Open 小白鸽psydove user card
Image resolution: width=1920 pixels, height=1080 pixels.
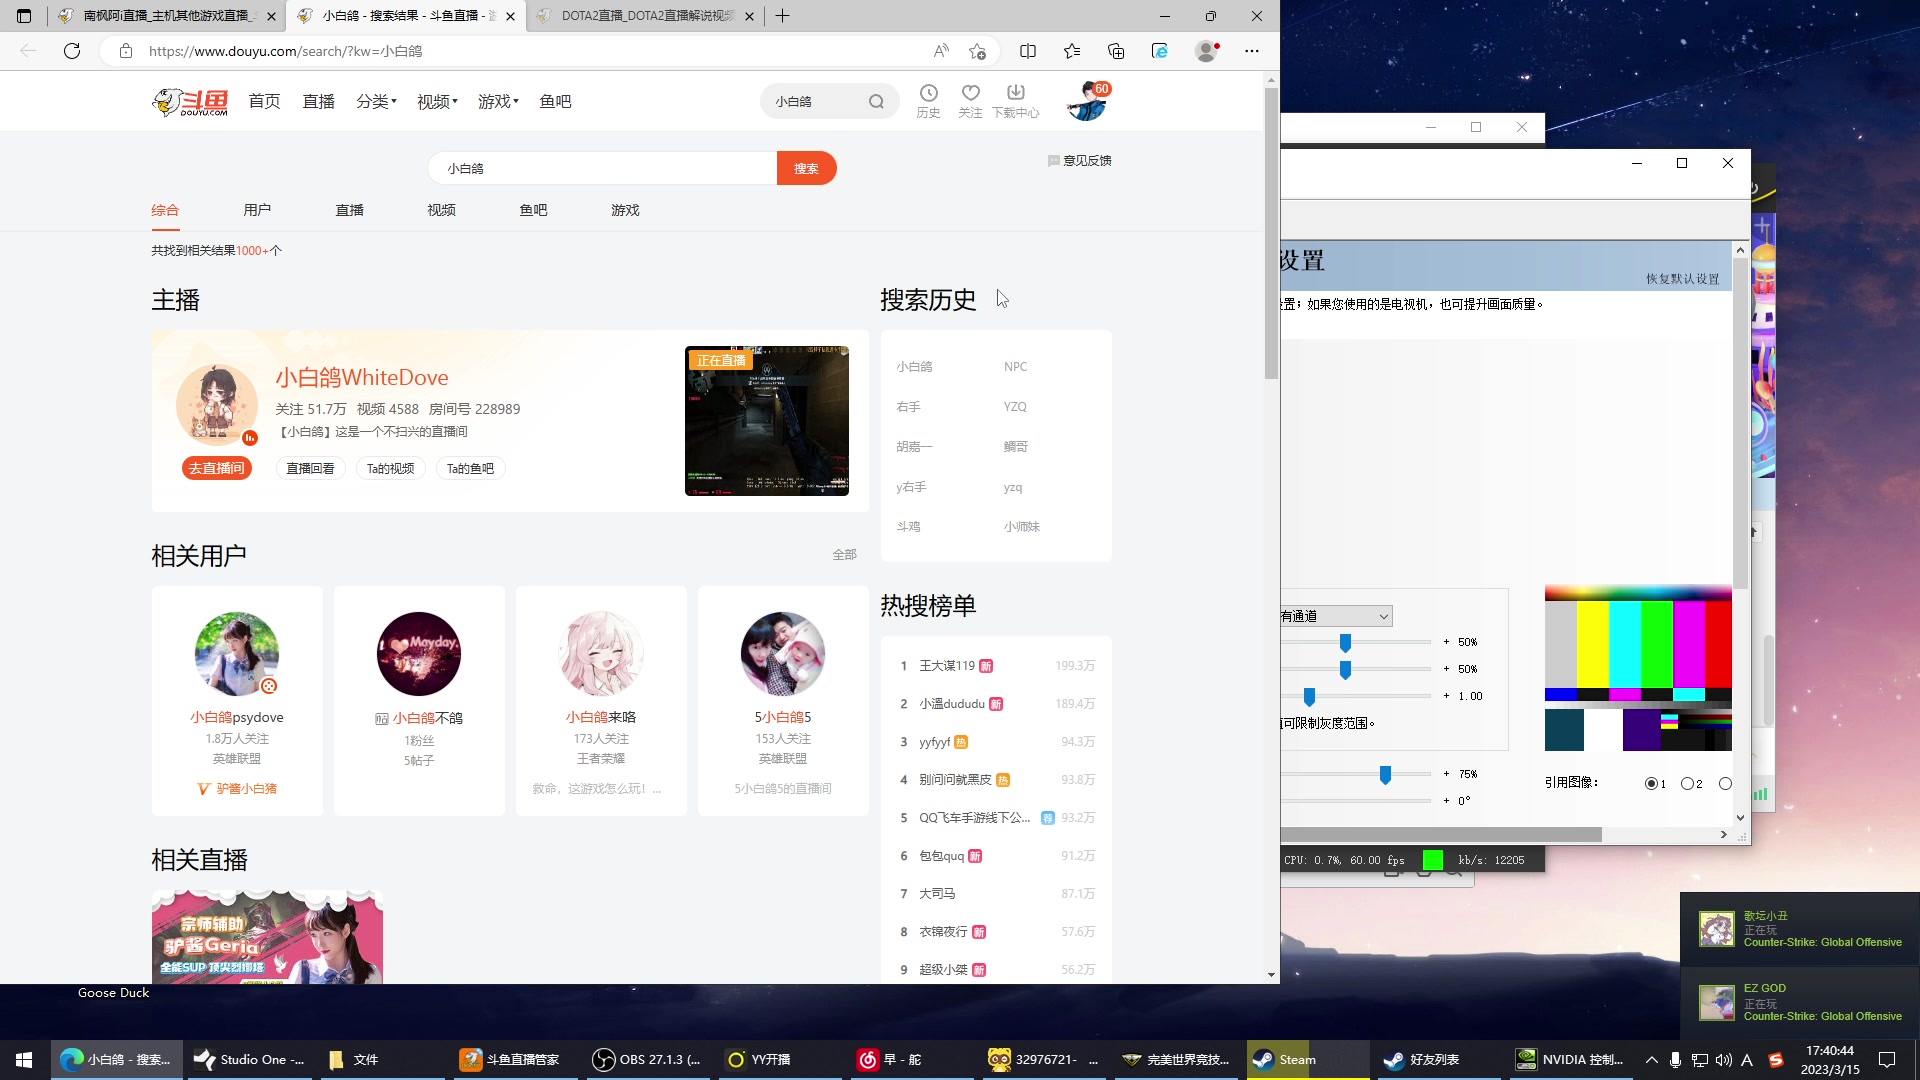tap(237, 700)
